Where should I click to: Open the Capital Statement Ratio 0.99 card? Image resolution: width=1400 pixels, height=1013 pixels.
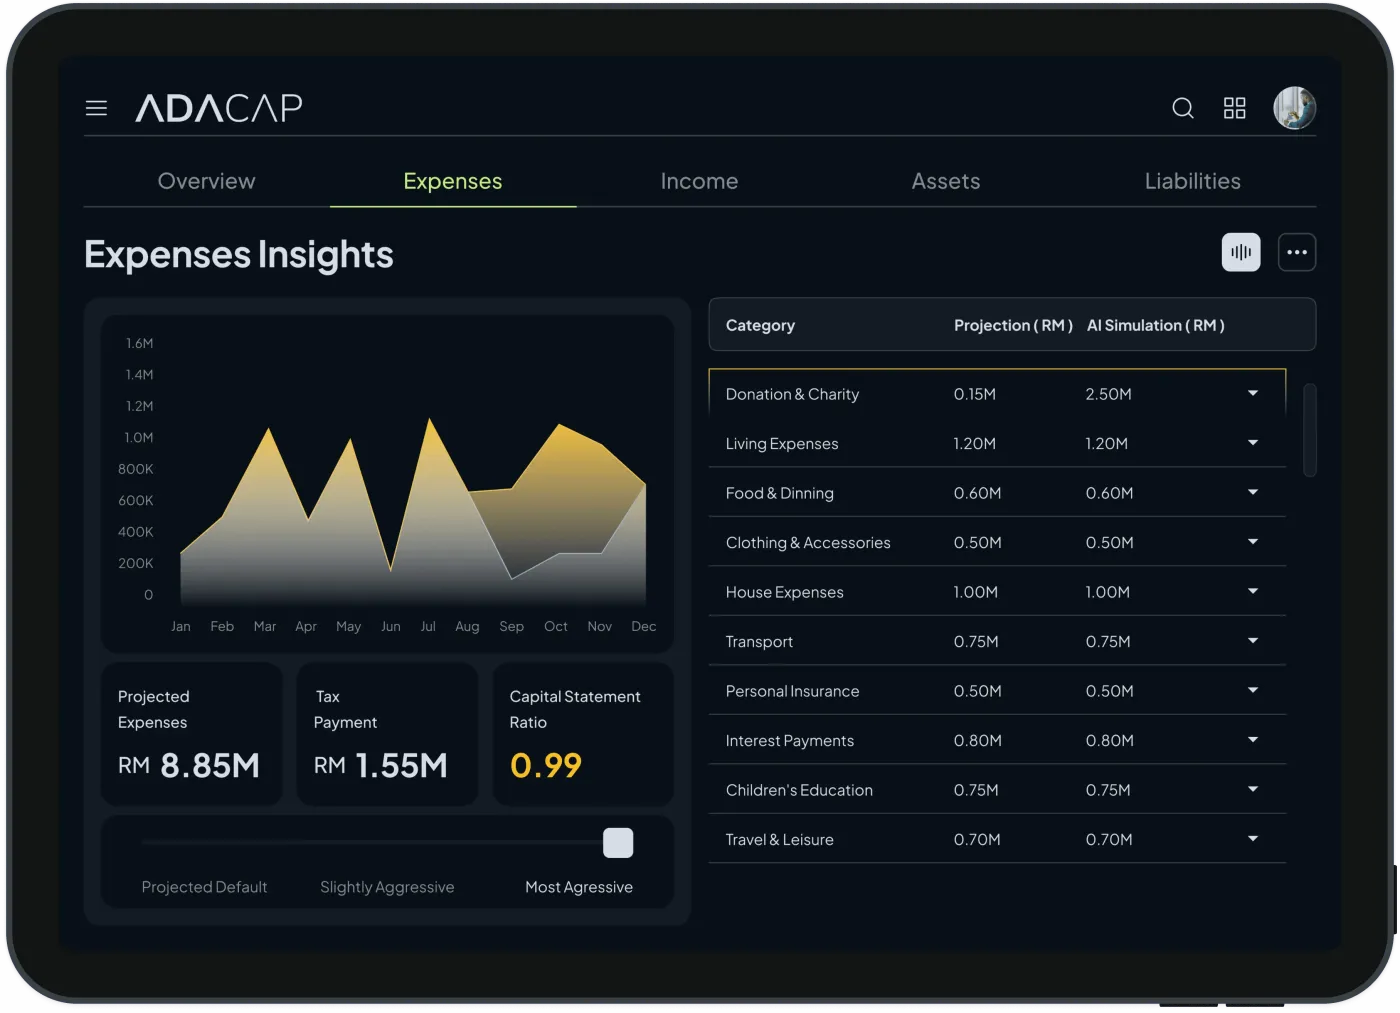click(583, 734)
